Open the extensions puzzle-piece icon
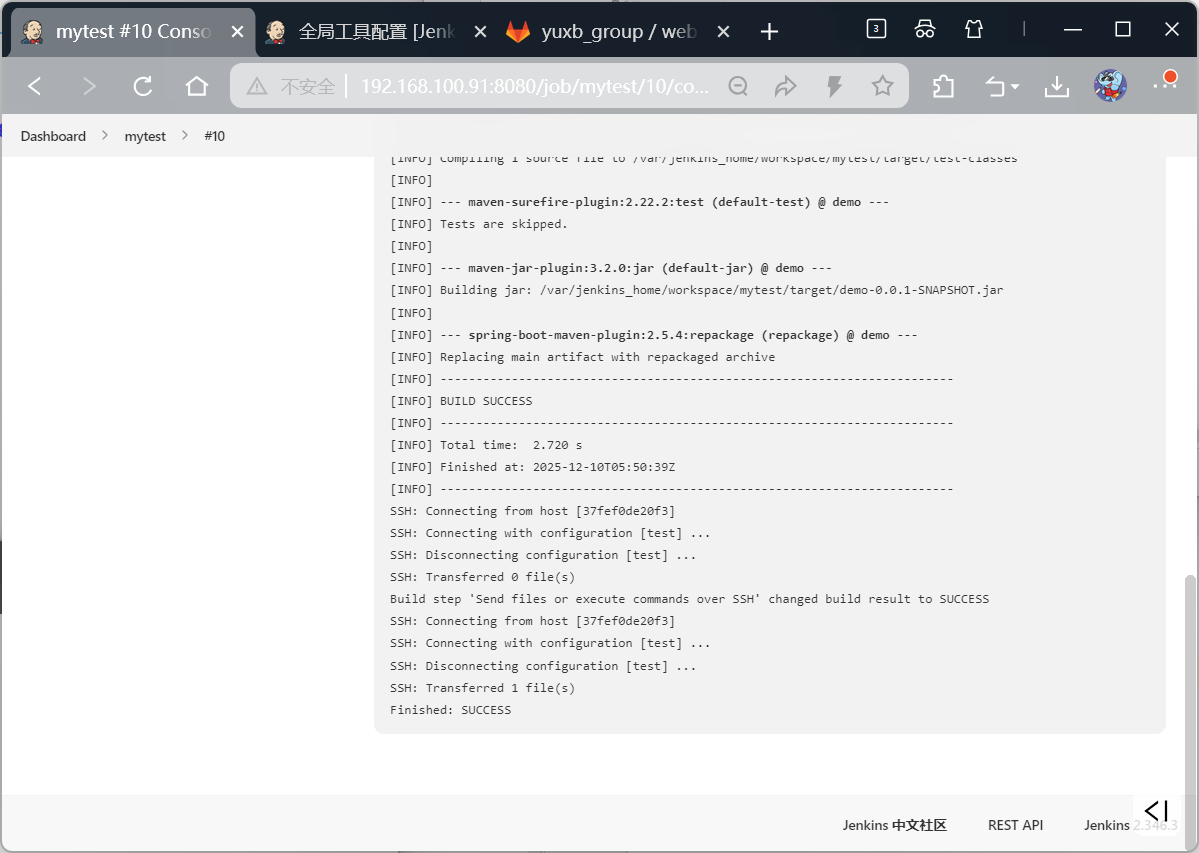 (x=944, y=86)
